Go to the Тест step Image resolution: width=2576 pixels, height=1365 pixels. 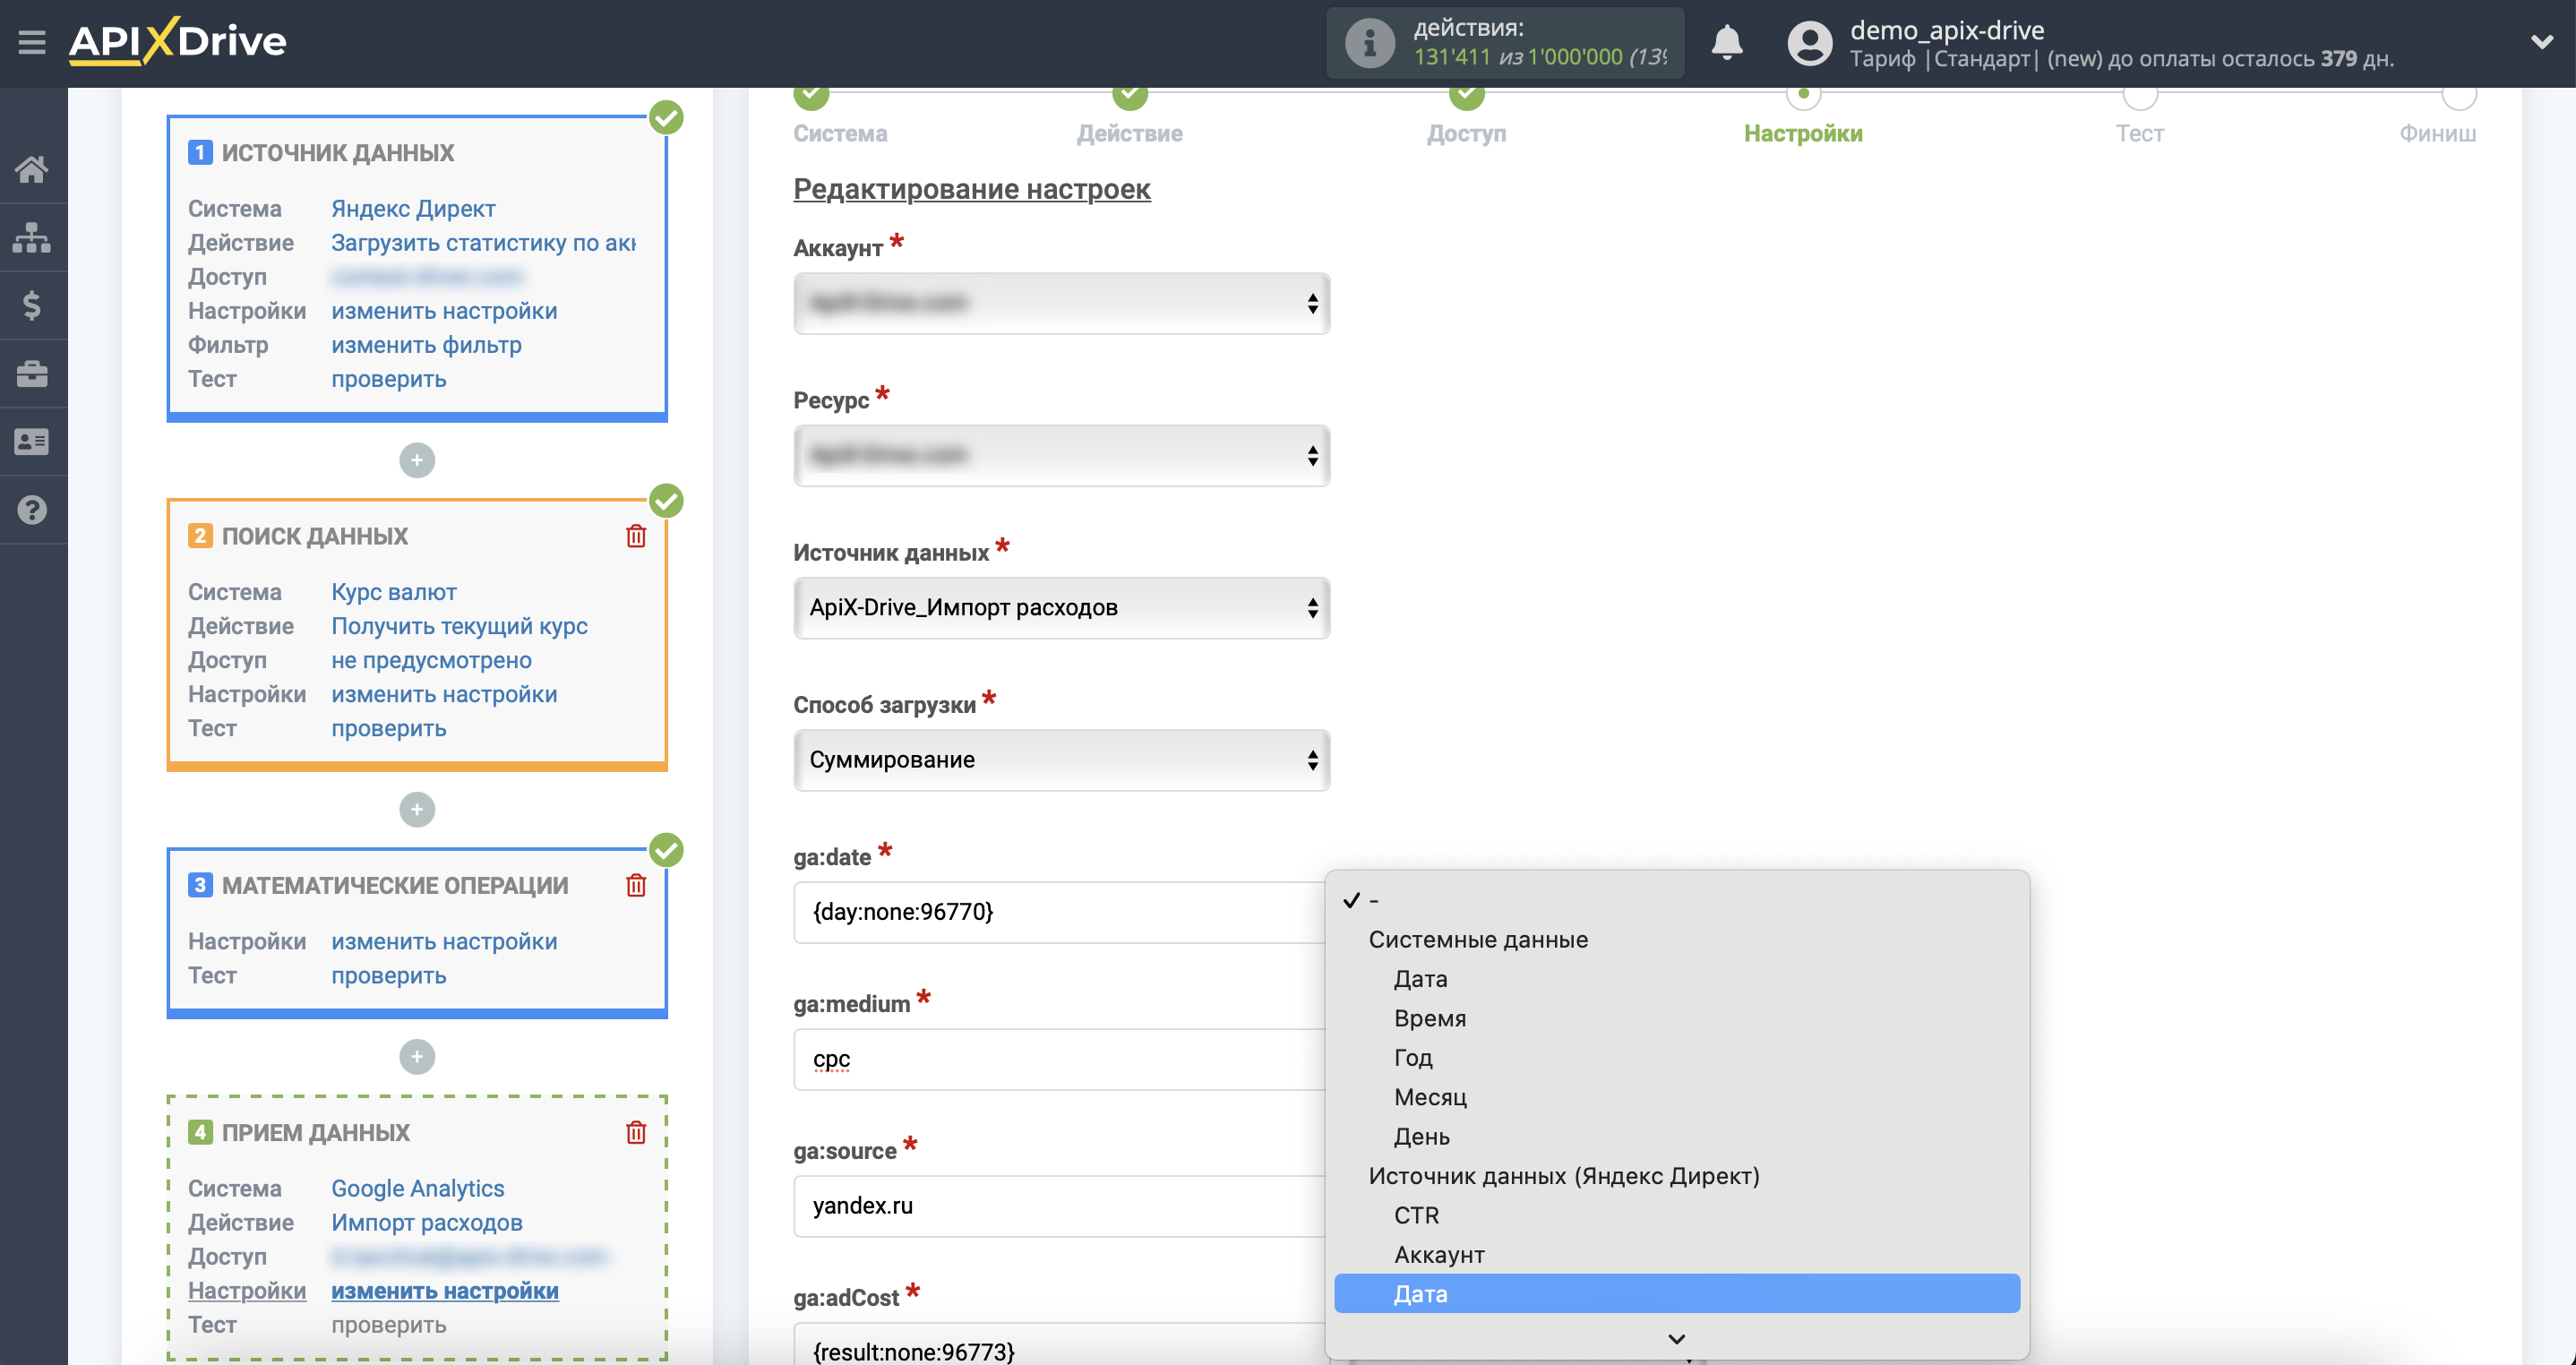[2139, 133]
